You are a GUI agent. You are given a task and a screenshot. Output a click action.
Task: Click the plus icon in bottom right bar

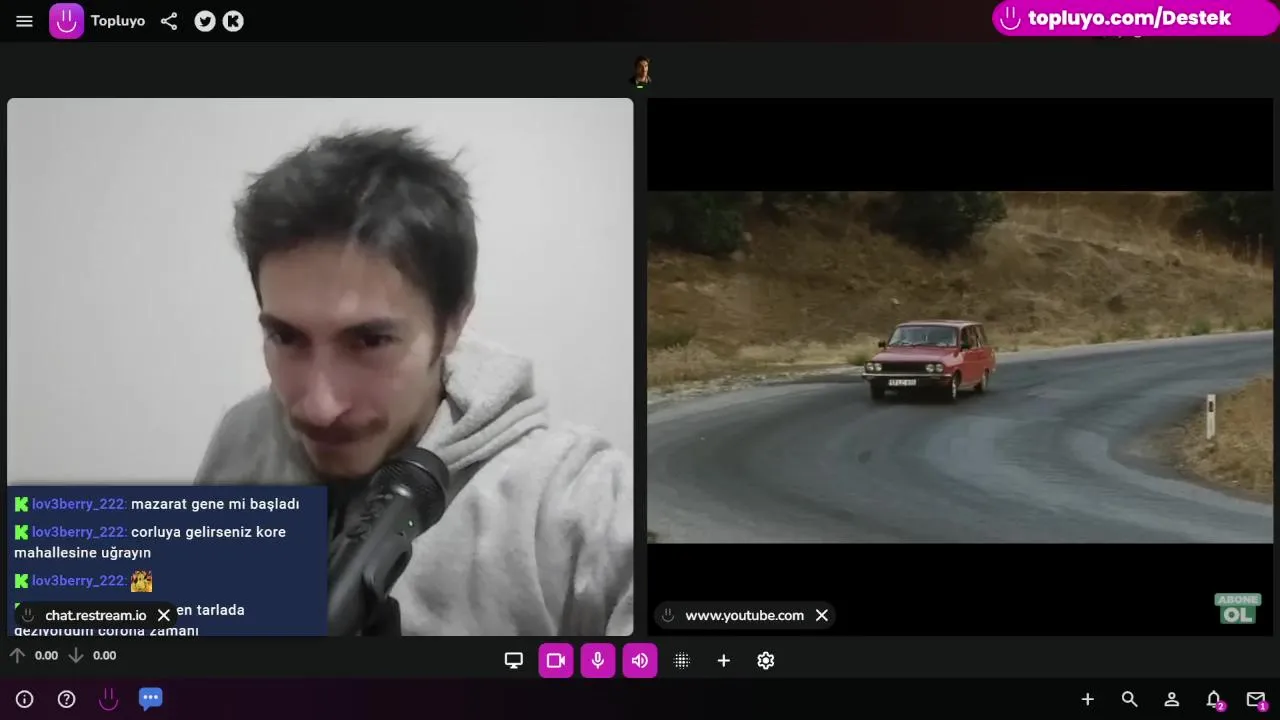point(1088,699)
